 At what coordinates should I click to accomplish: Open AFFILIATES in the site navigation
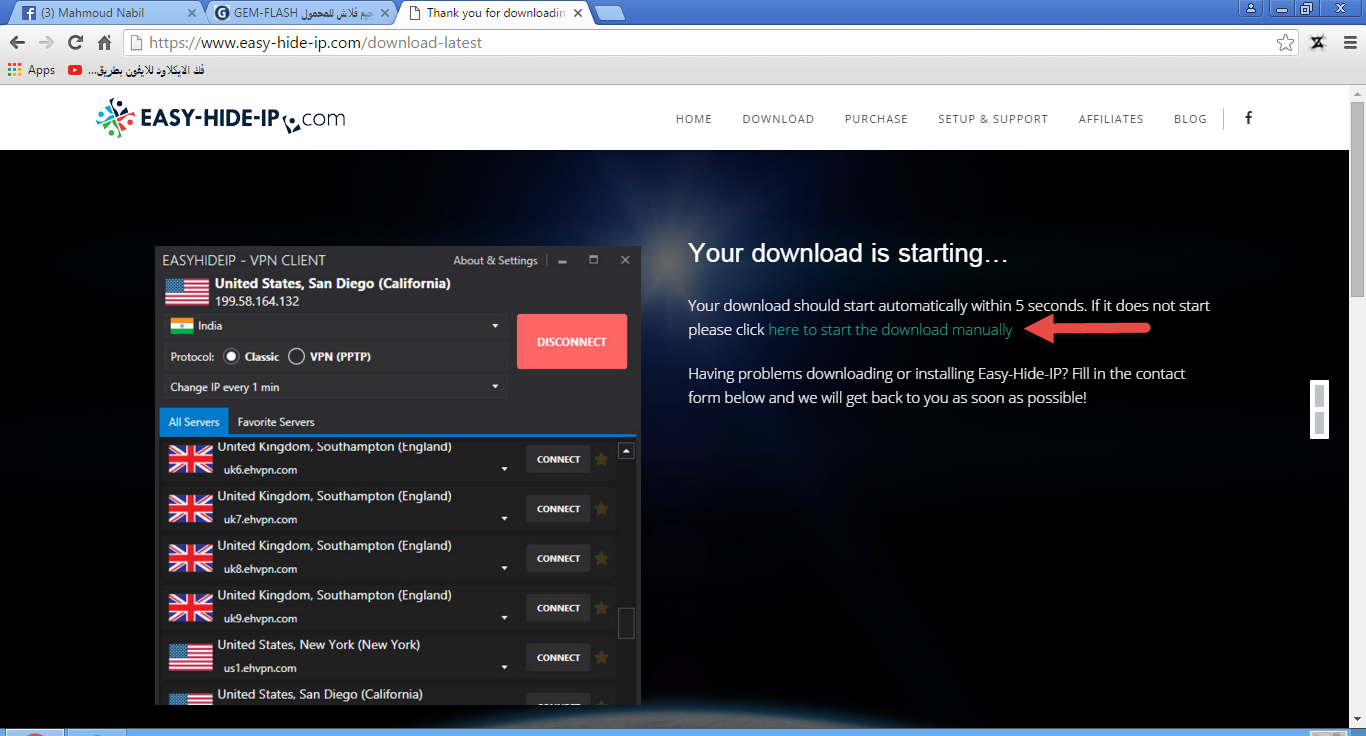coord(1111,119)
